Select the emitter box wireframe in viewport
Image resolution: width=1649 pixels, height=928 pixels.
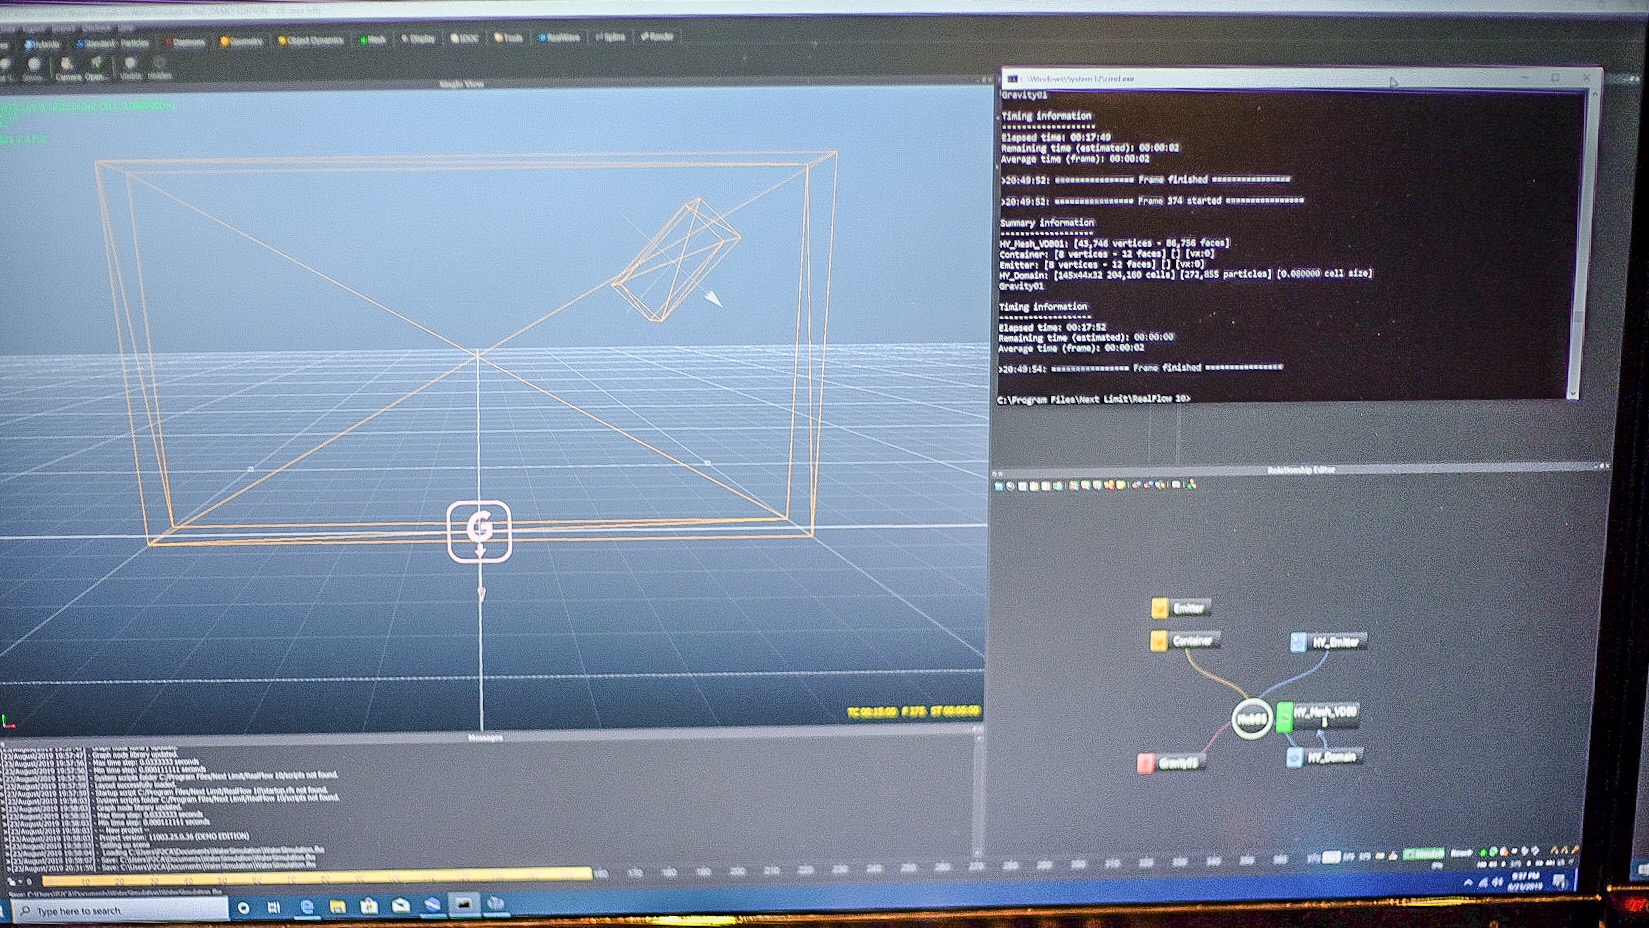click(677, 261)
